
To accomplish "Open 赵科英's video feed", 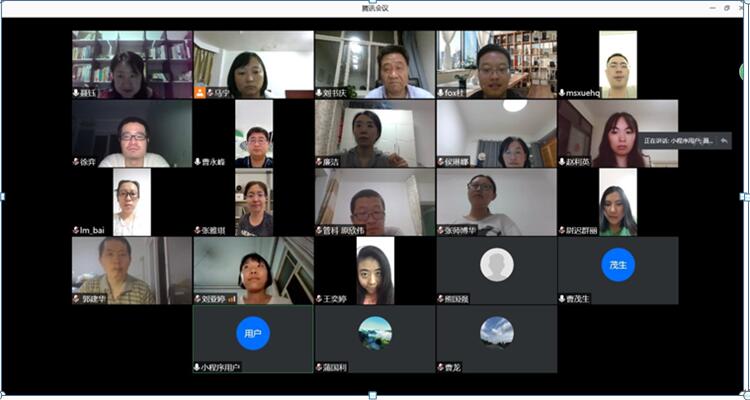I will click(x=618, y=132).
